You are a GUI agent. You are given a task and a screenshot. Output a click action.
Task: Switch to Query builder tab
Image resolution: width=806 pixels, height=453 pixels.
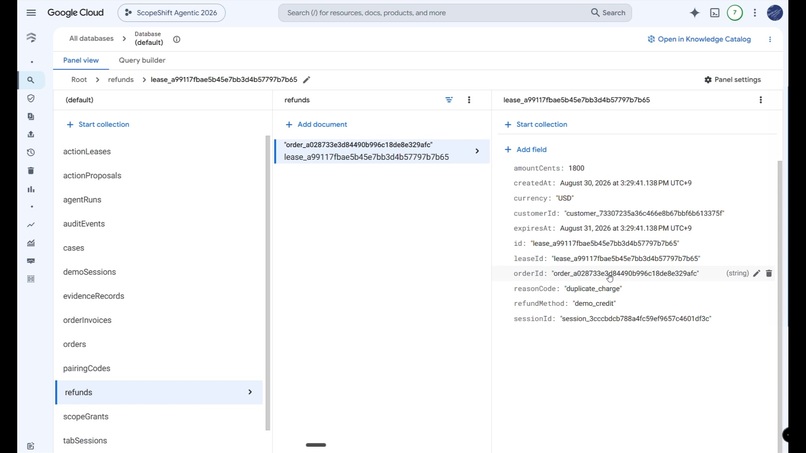(142, 60)
